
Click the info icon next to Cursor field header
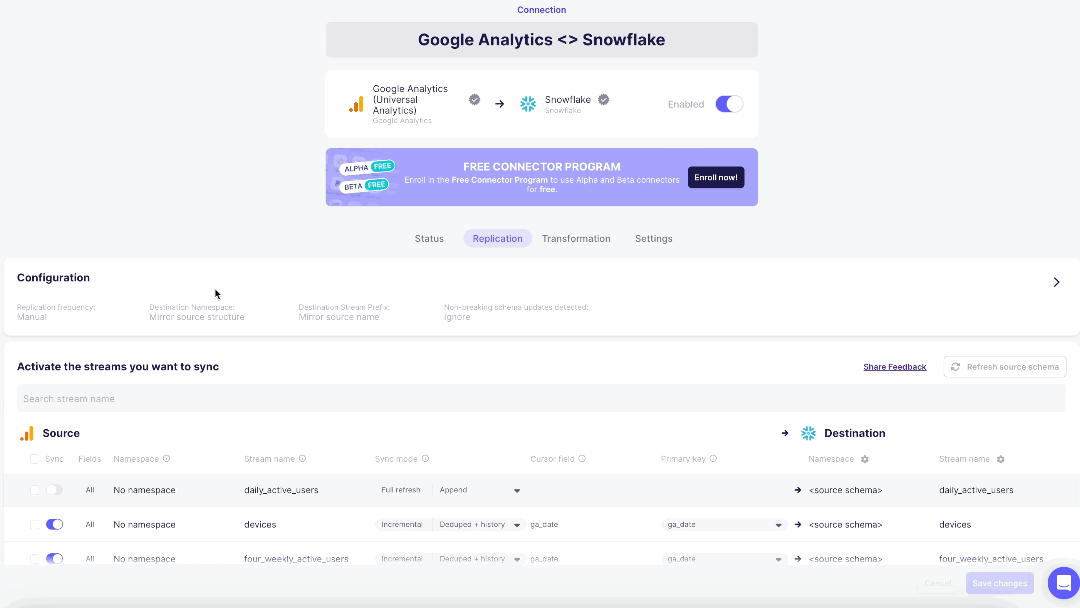[x=582, y=459]
